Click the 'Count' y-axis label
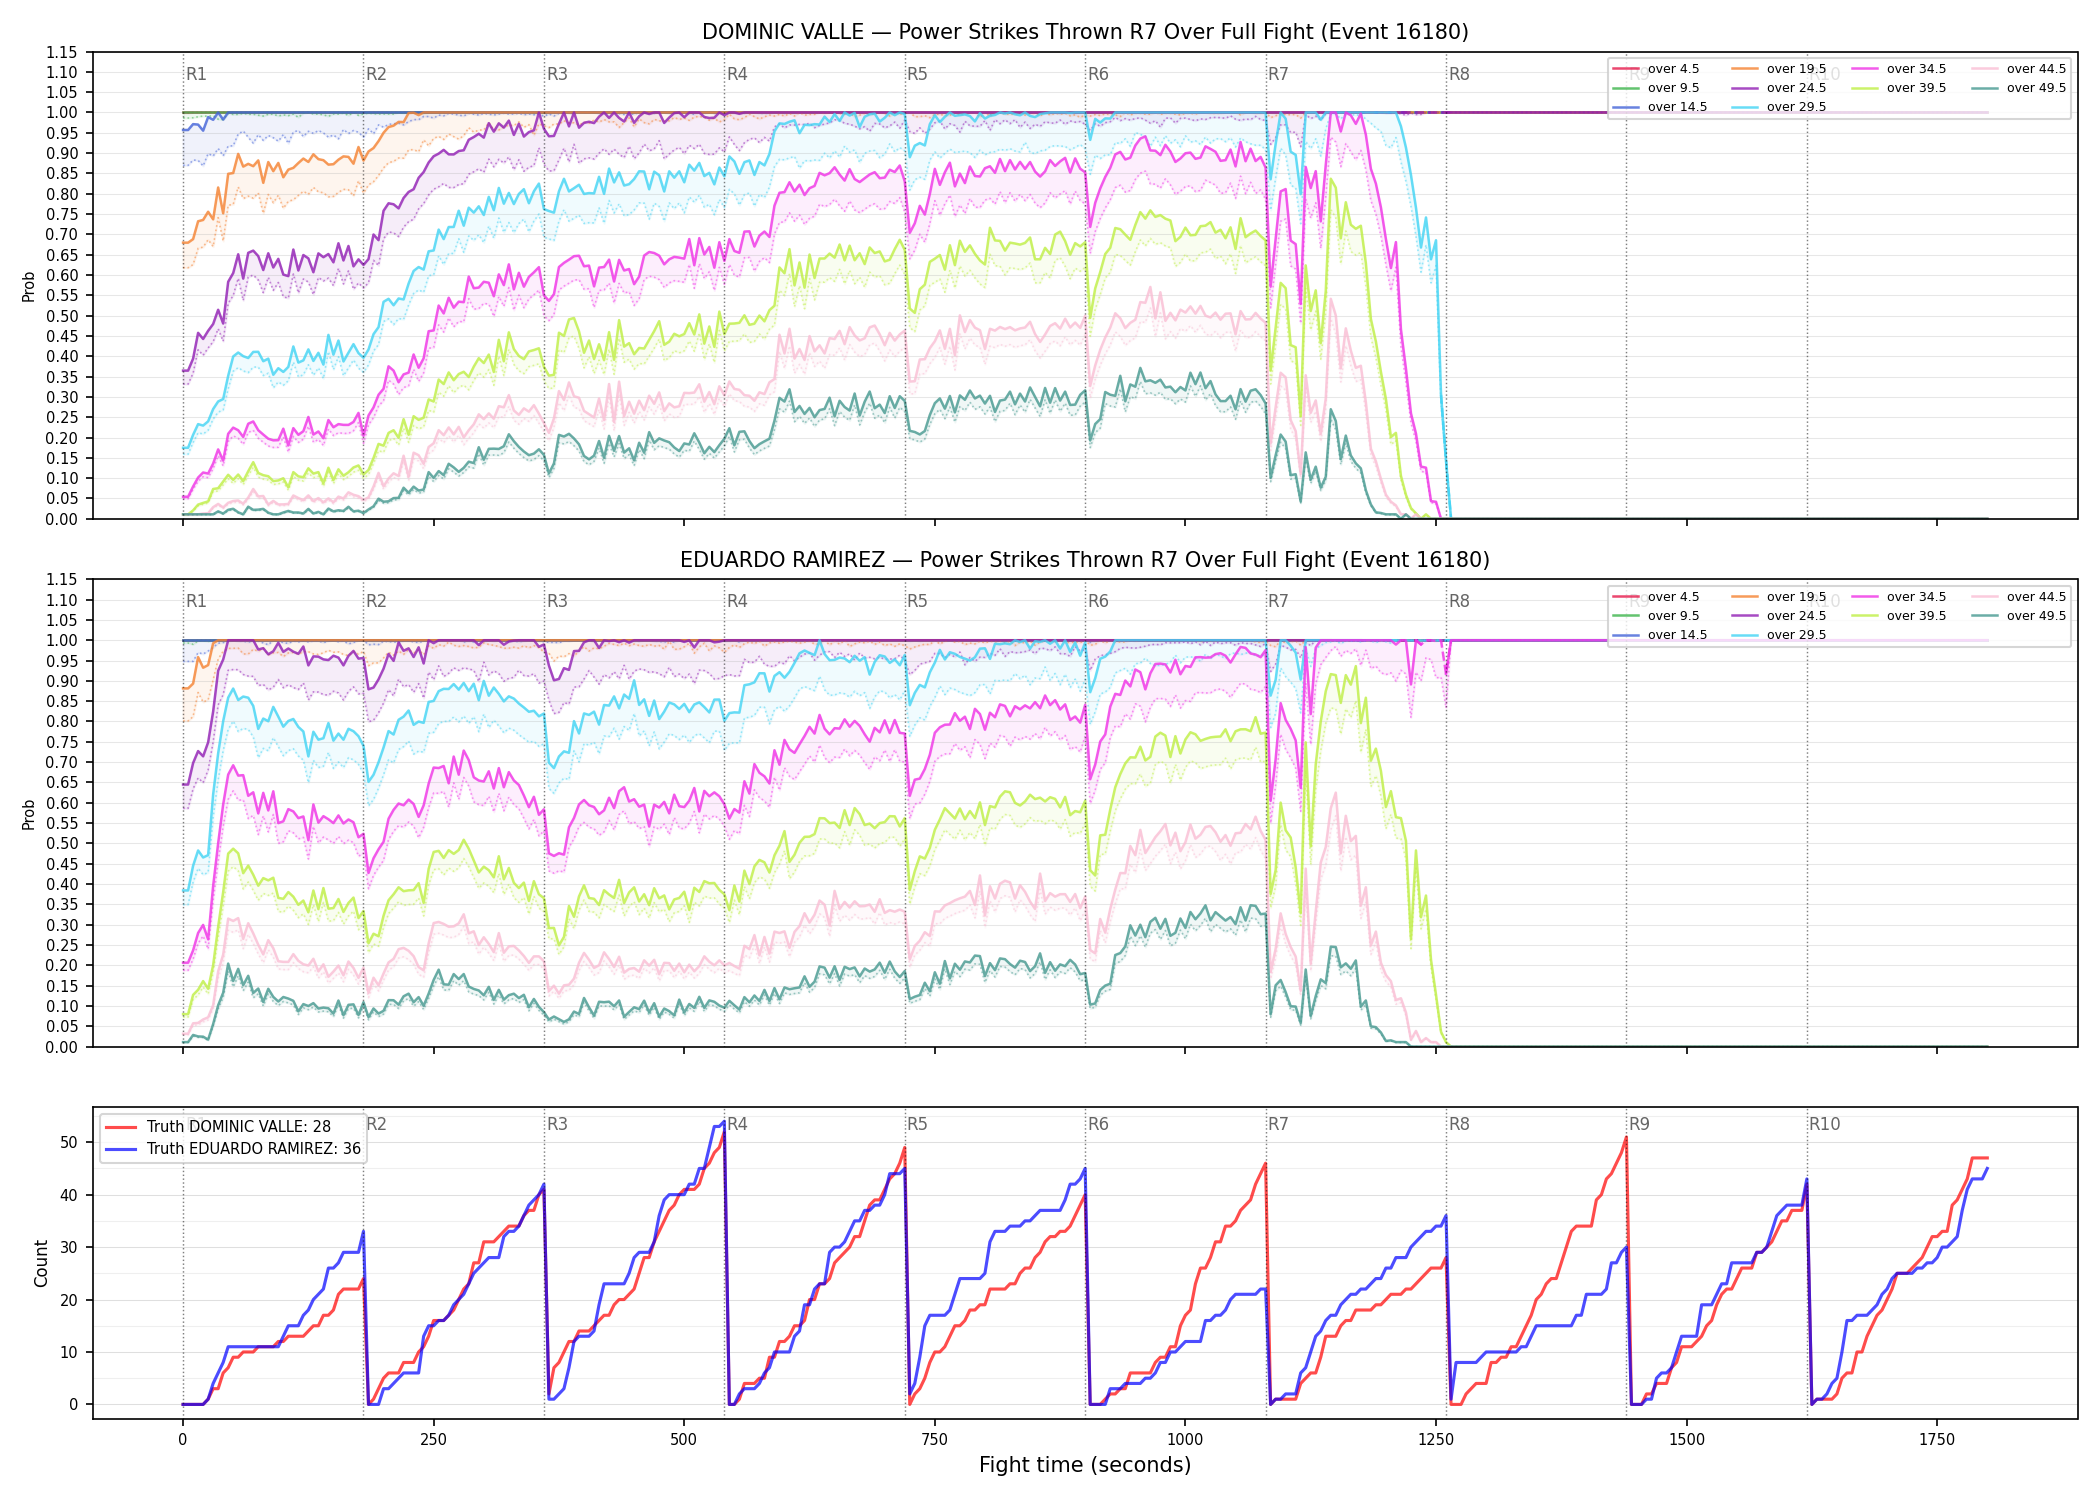The height and width of the screenshot is (1500, 2100). [x=41, y=1263]
